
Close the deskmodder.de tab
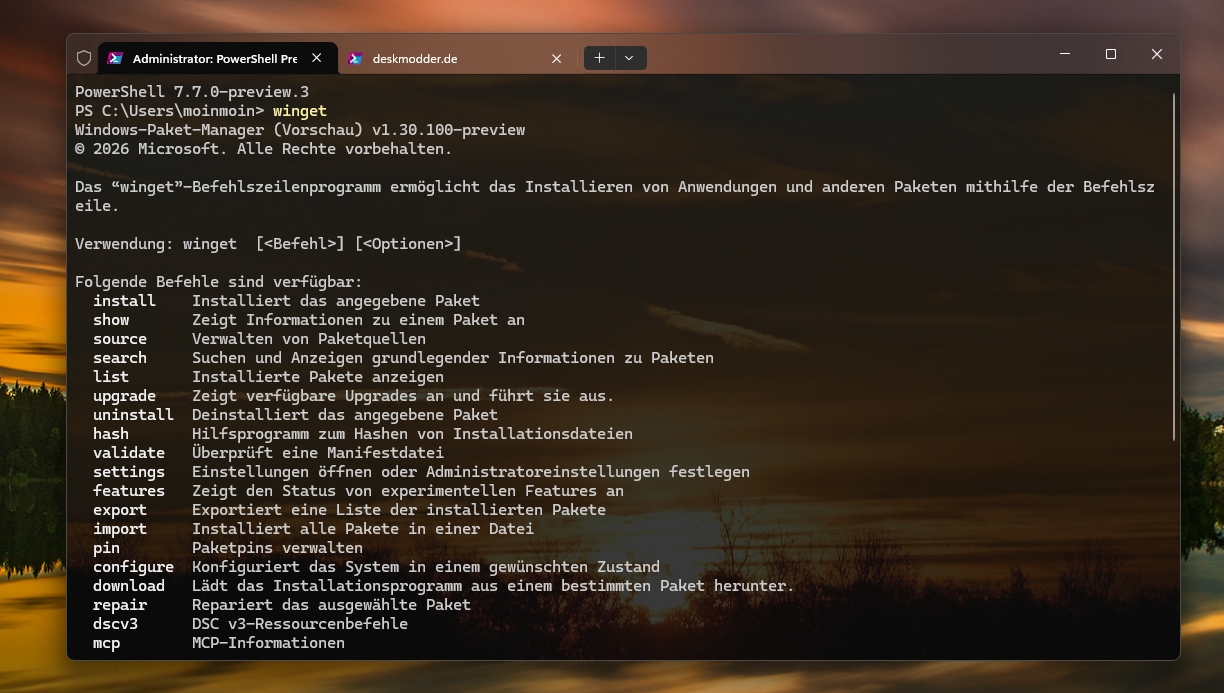(557, 58)
